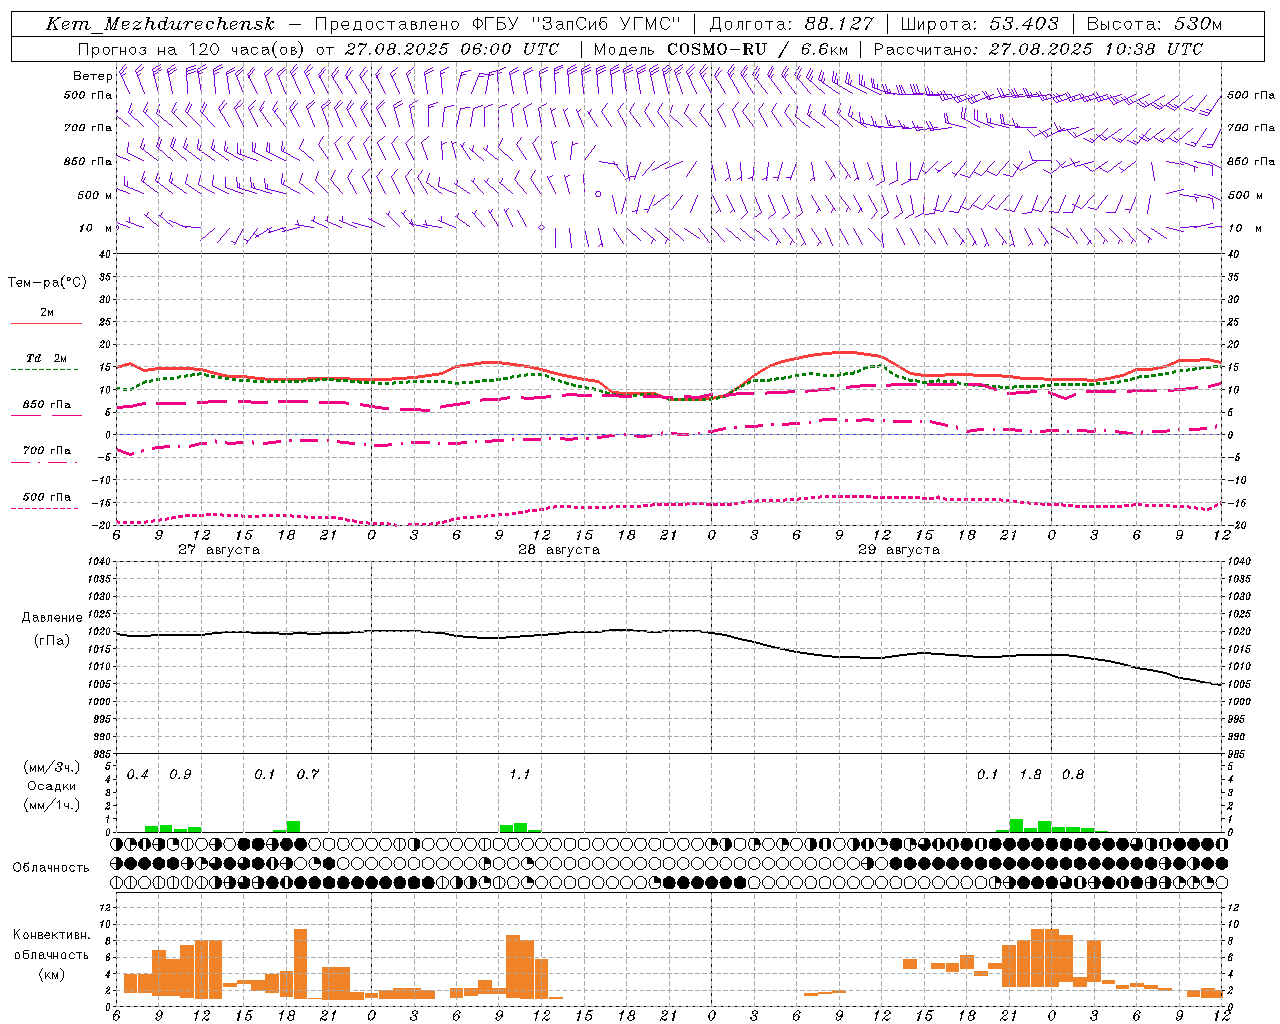Click the 'Облачность' cloudiness label

(x=51, y=868)
